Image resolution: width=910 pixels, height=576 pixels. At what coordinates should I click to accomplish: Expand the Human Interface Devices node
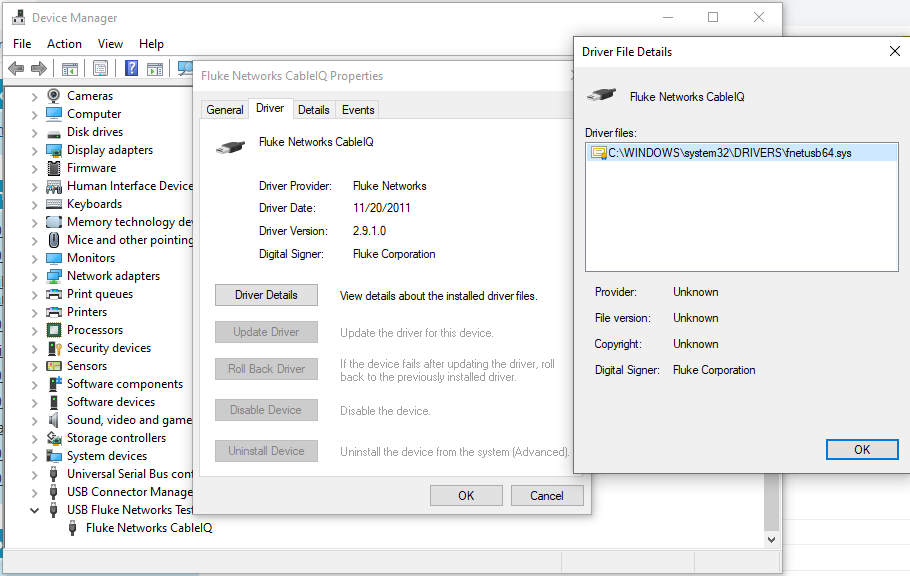34,186
